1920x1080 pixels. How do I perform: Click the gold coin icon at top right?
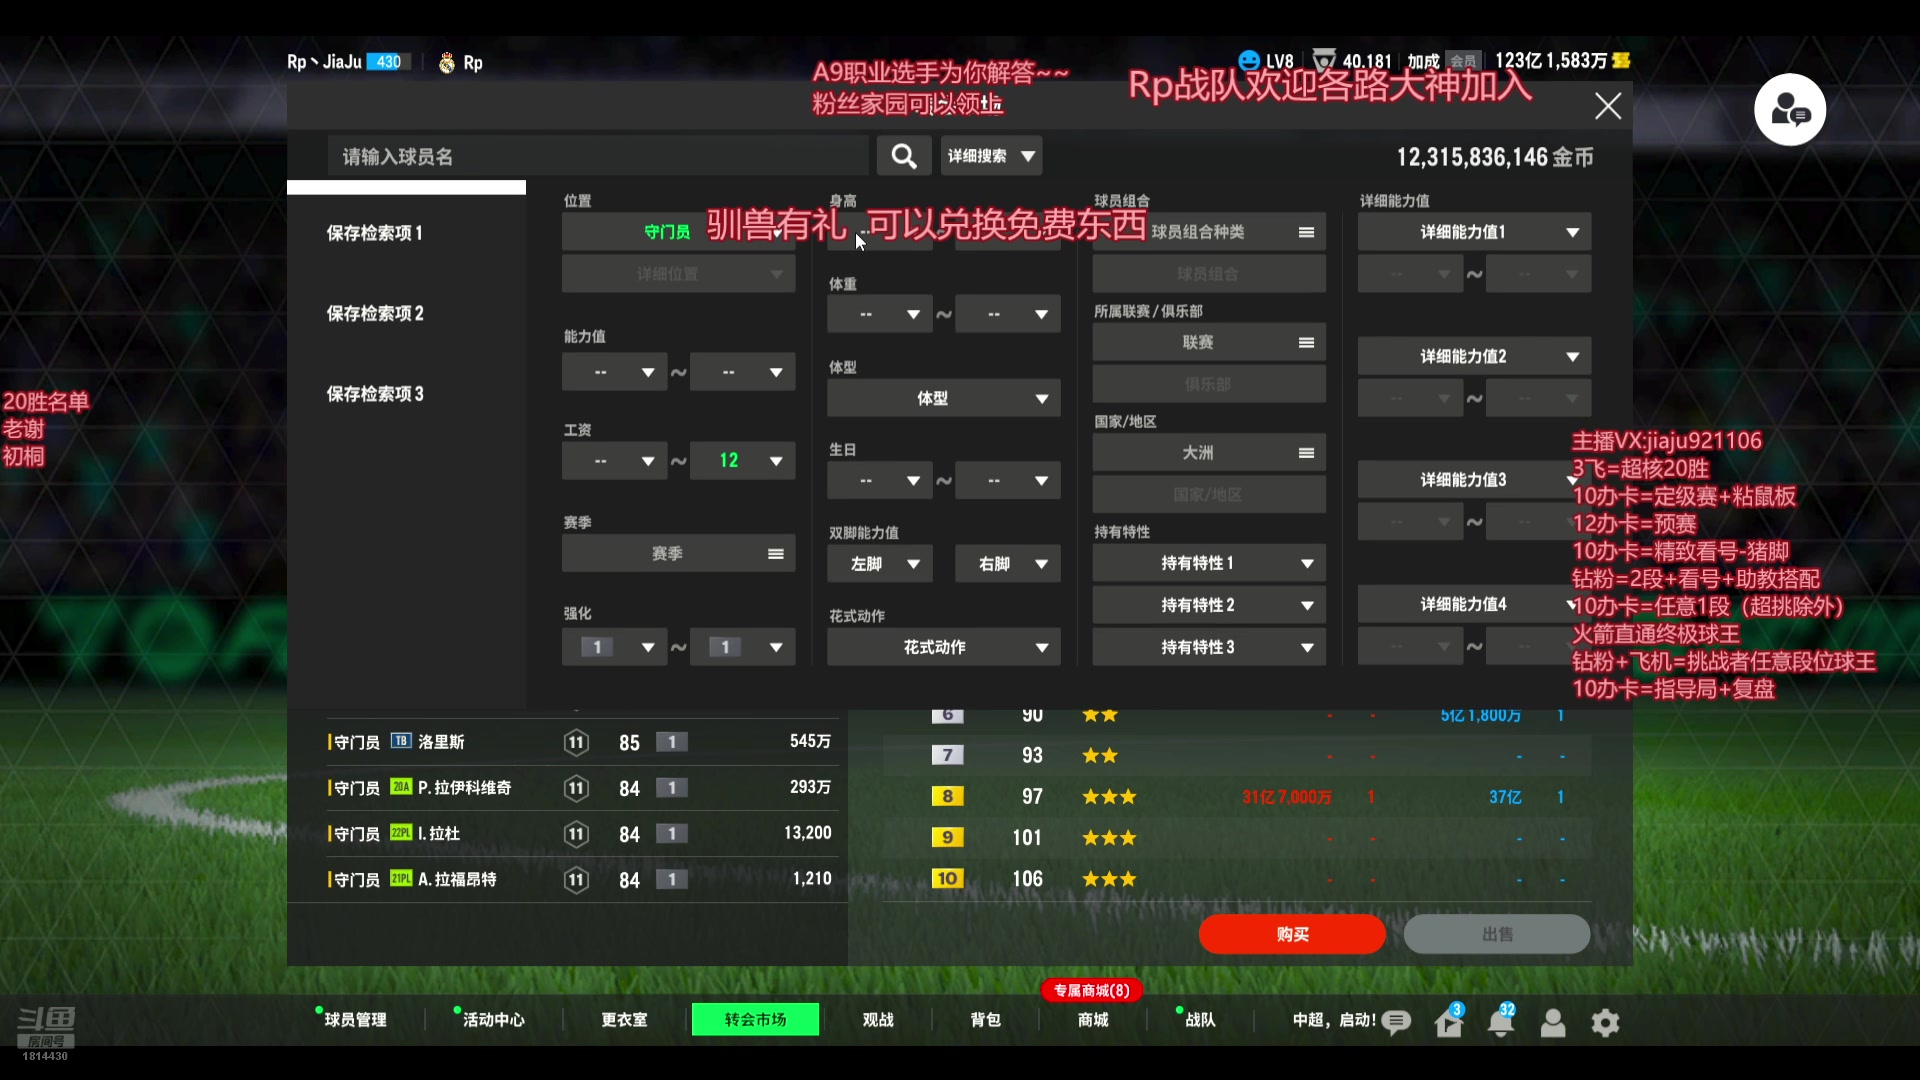click(1621, 61)
